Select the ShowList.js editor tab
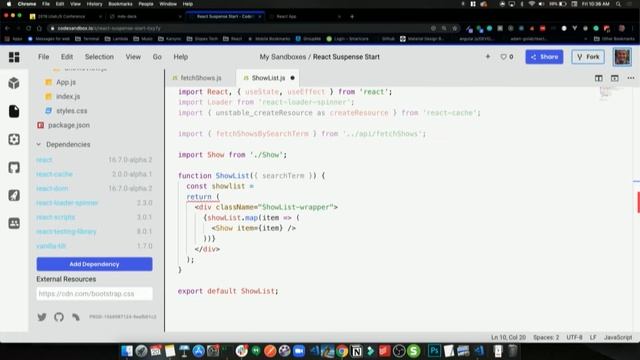This screenshot has height=360, width=640. [268, 78]
